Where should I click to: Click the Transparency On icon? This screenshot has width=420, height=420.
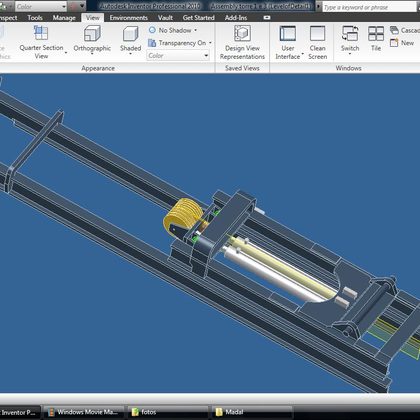(152, 43)
